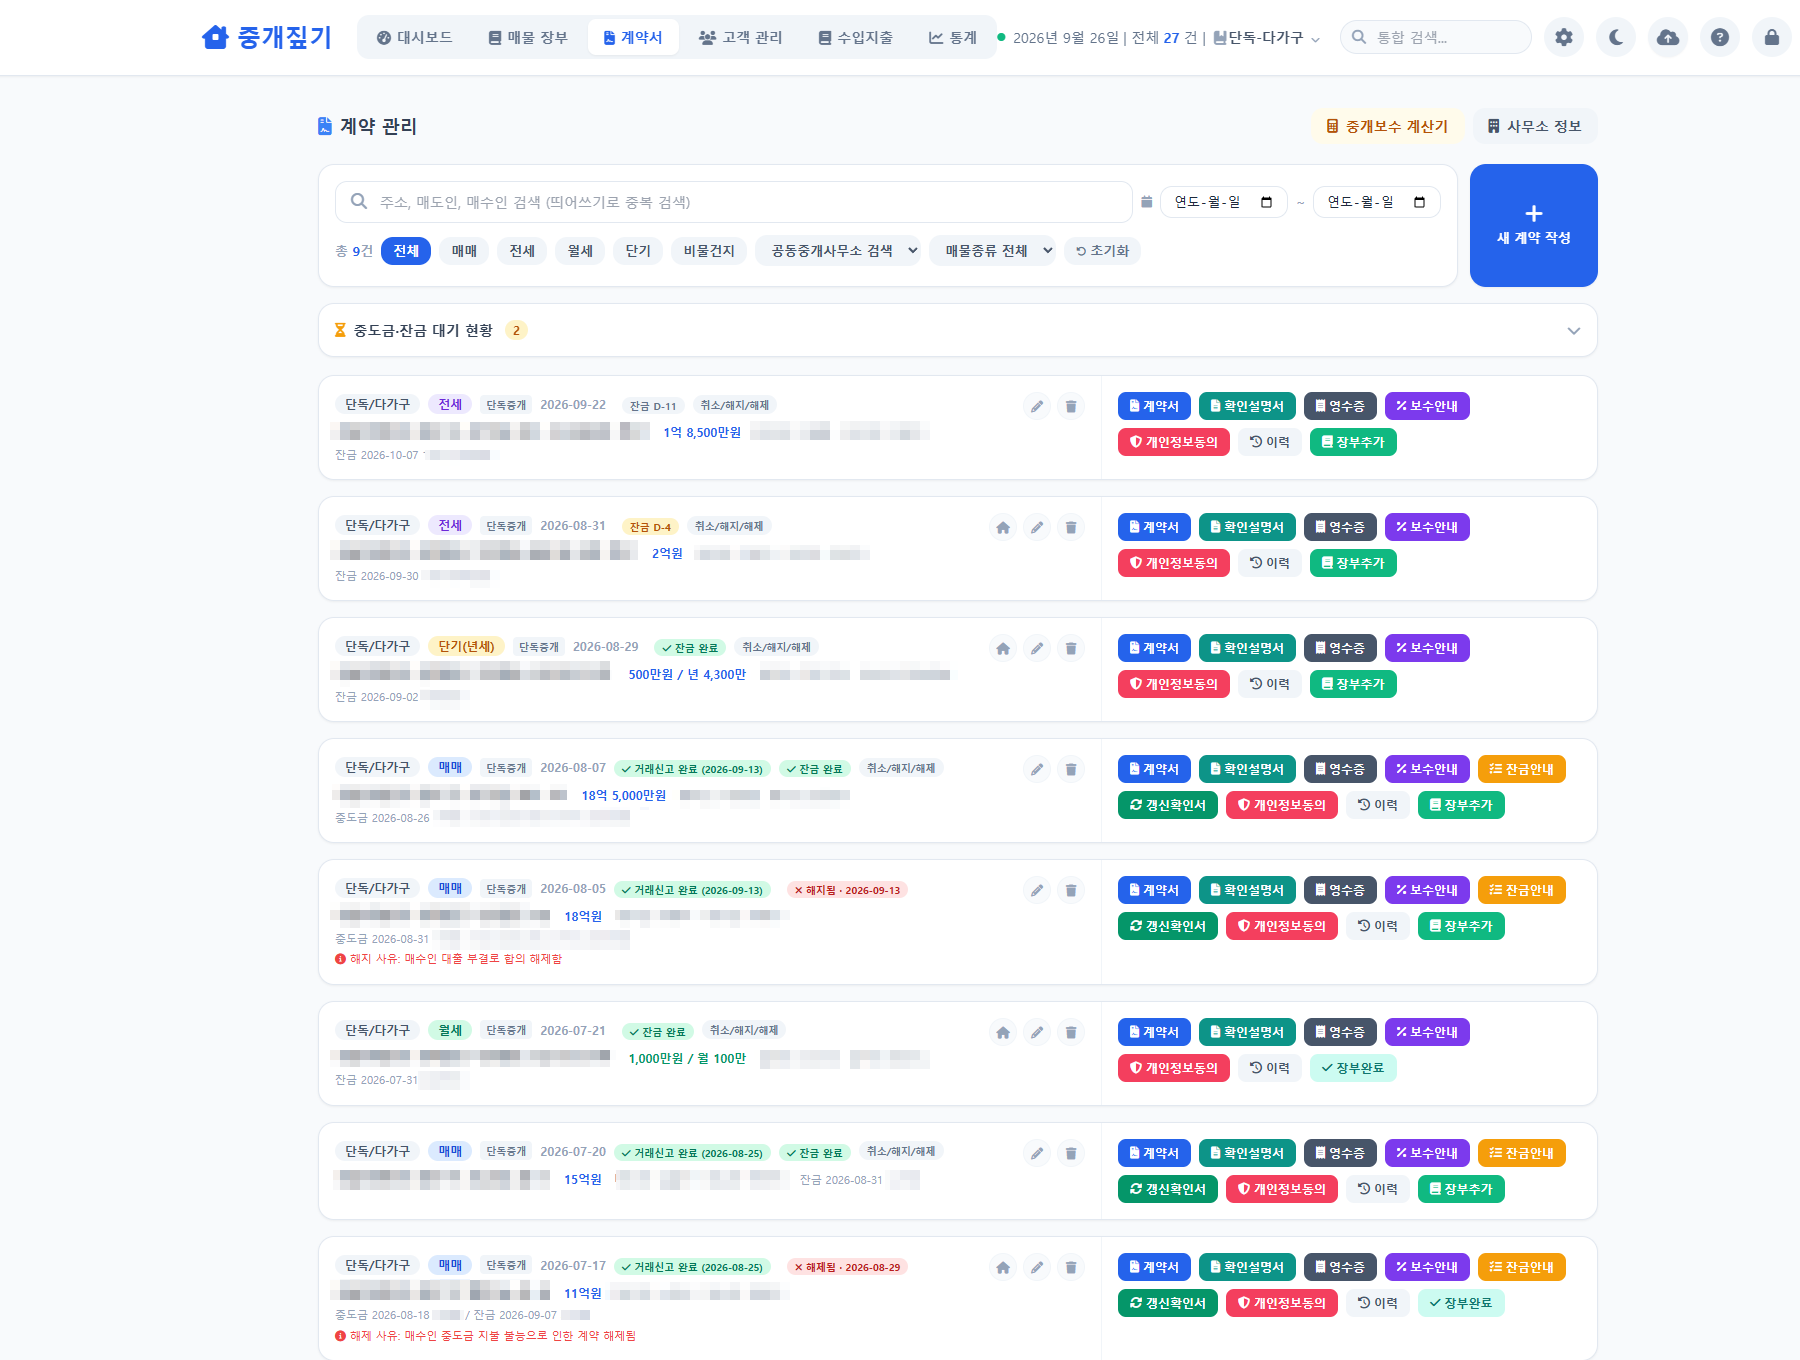1800x1360 pixels.
Task: Click home icon on 2026-07-21 월세 contract
Action: [x=1003, y=1032]
